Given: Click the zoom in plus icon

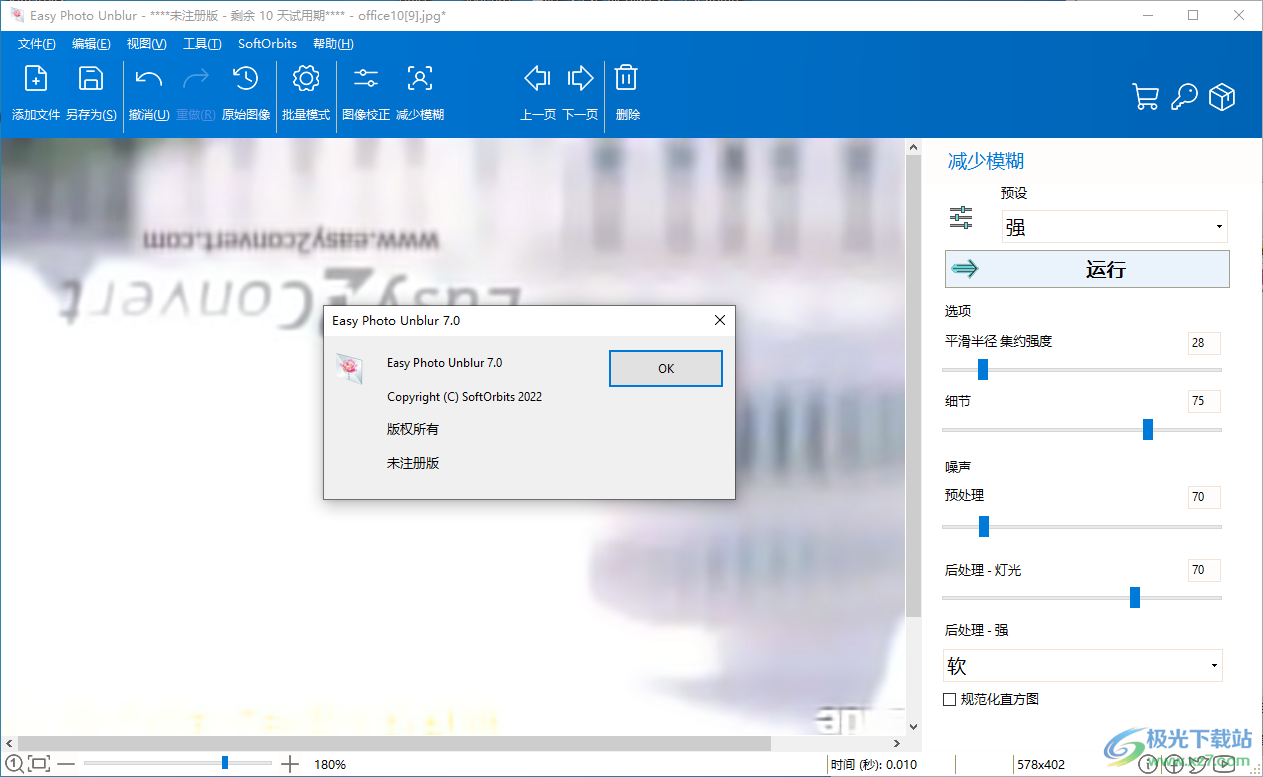Looking at the screenshot, I should [290, 765].
